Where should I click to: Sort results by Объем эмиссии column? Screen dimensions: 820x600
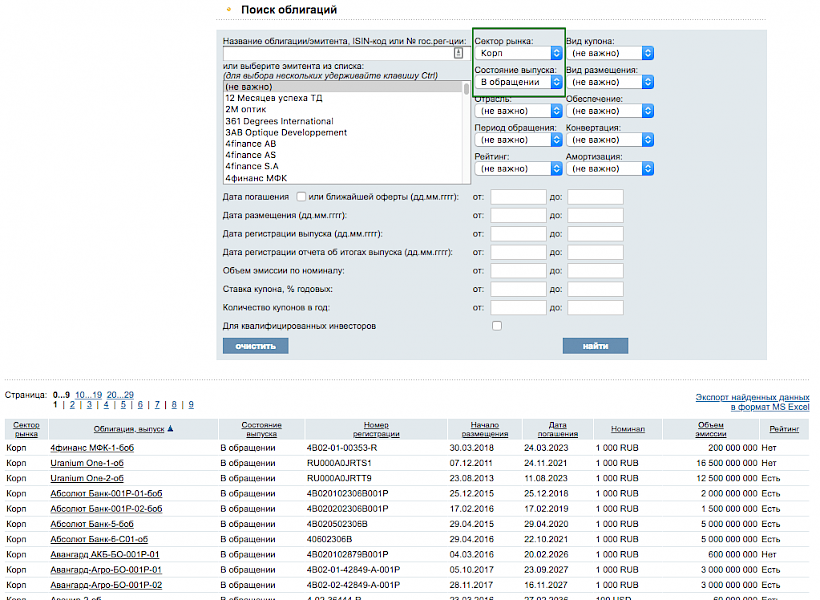pos(711,429)
